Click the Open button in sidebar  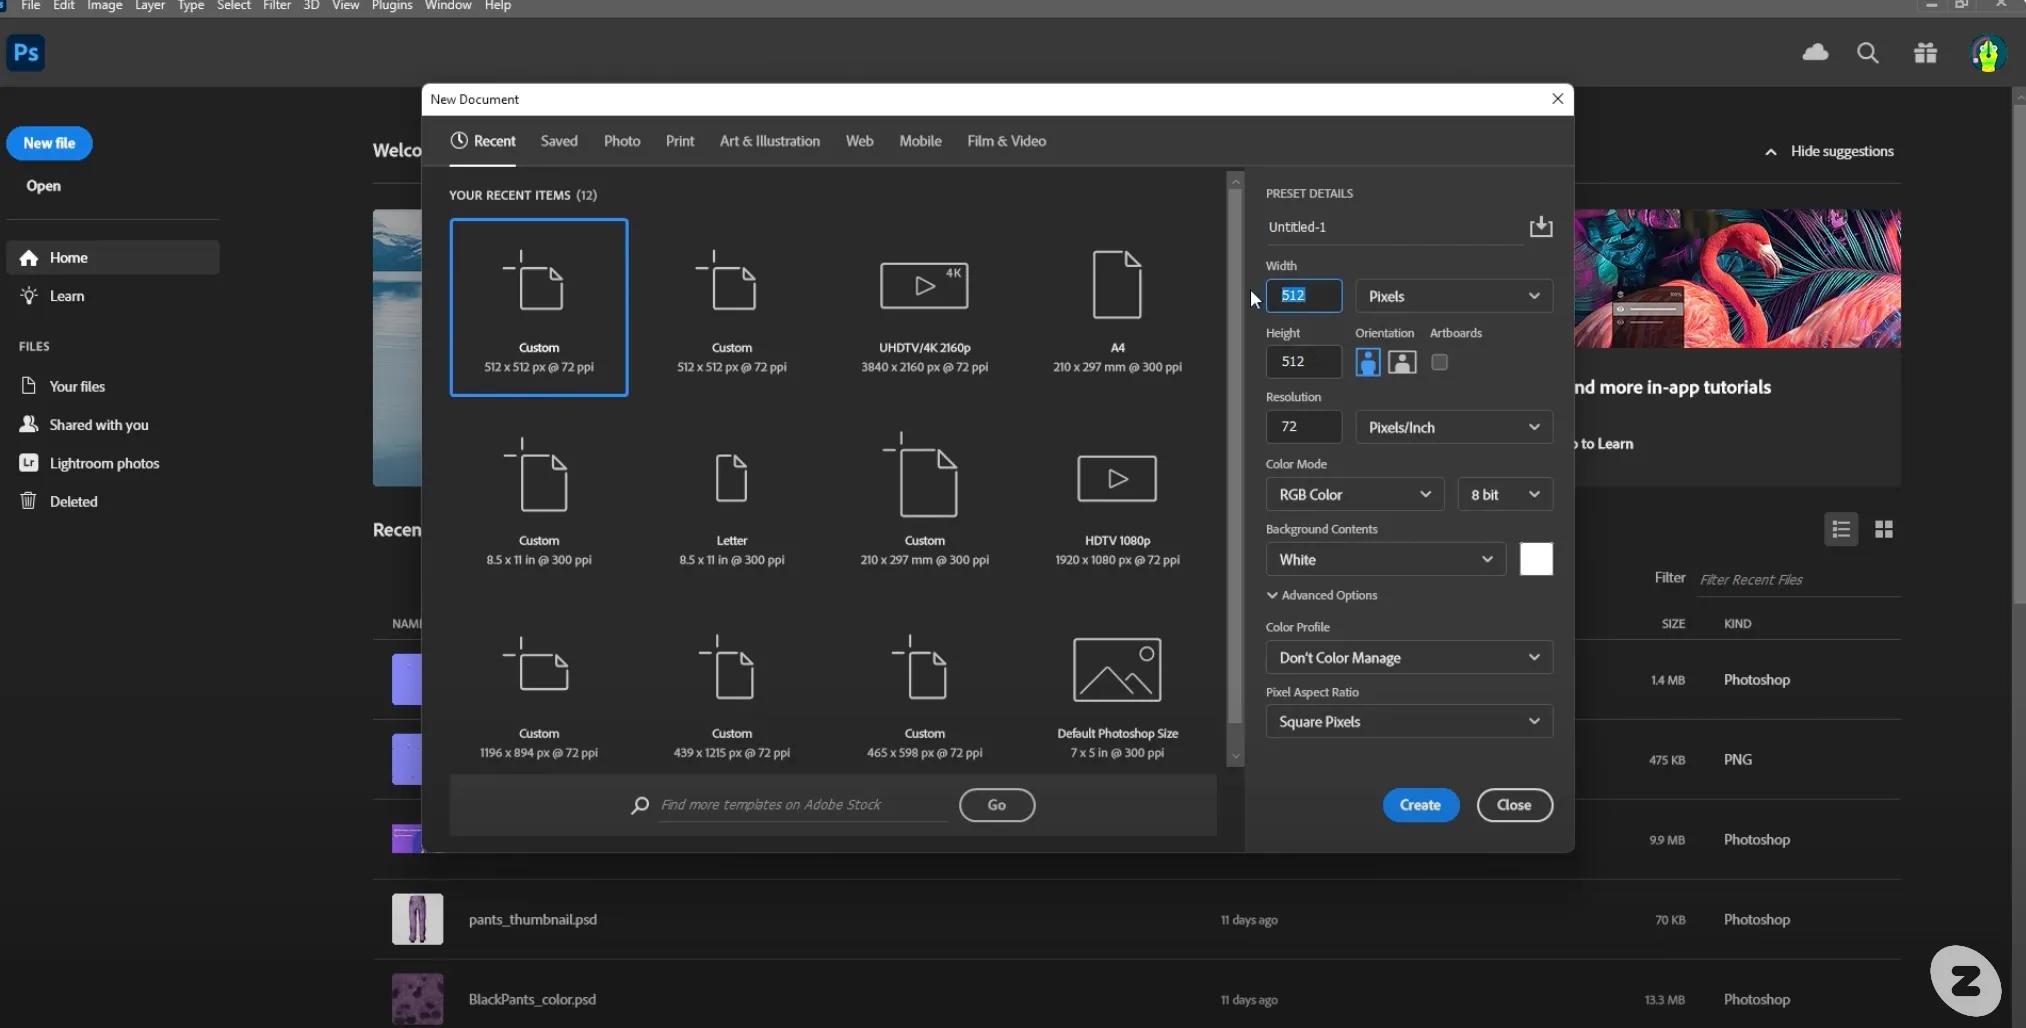pyautogui.click(x=43, y=186)
